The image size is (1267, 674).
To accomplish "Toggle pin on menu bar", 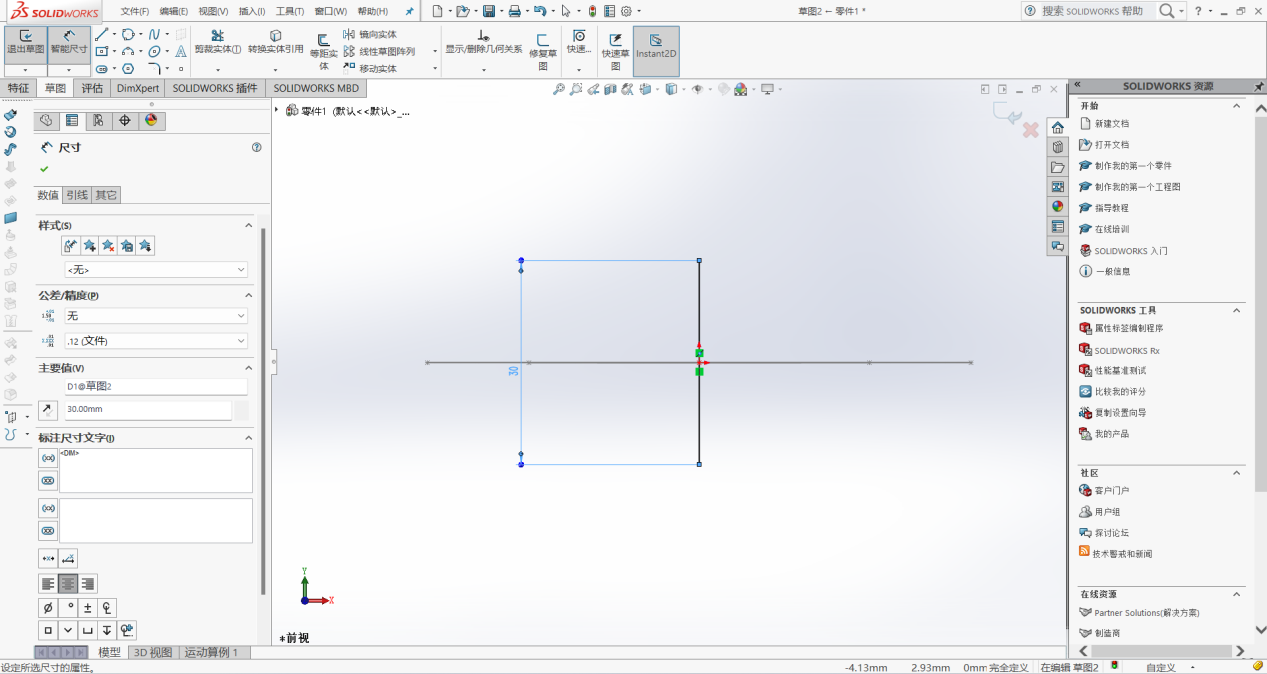I will pos(409,11).
